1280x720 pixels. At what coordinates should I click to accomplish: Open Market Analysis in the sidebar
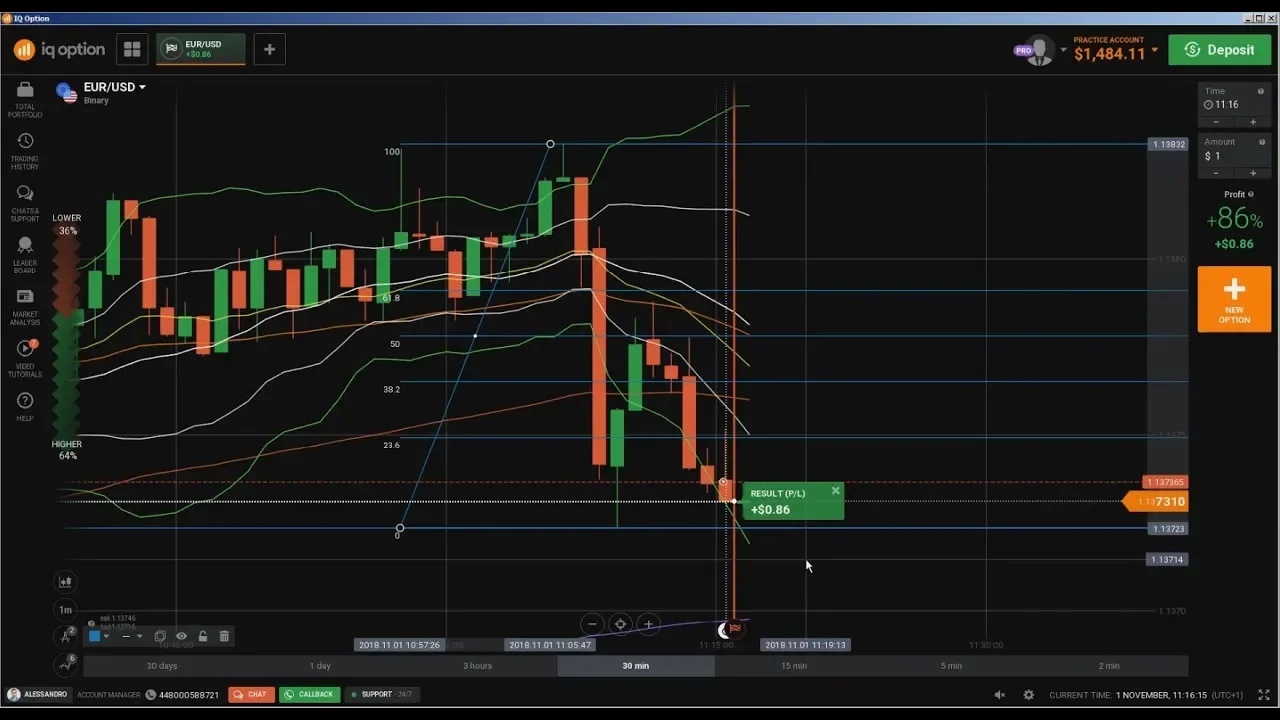[25, 307]
